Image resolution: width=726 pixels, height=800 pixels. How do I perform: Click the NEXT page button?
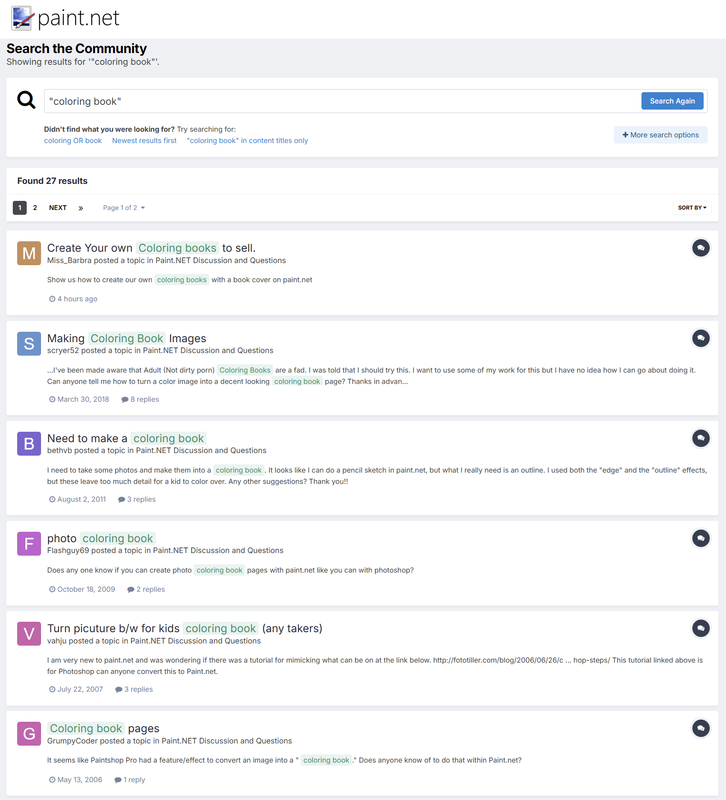(x=58, y=208)
